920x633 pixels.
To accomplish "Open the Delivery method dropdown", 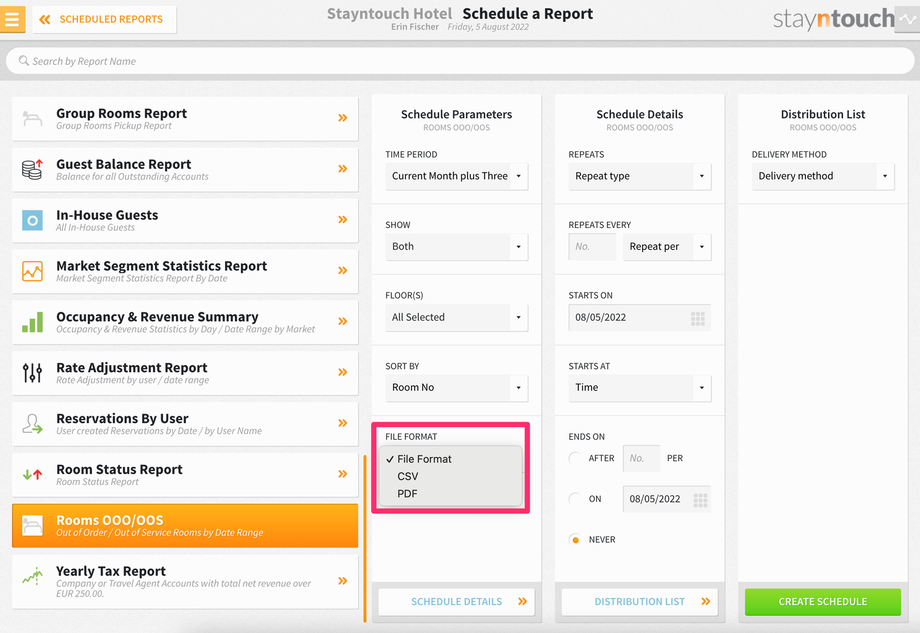I will (x=823, y=176).
